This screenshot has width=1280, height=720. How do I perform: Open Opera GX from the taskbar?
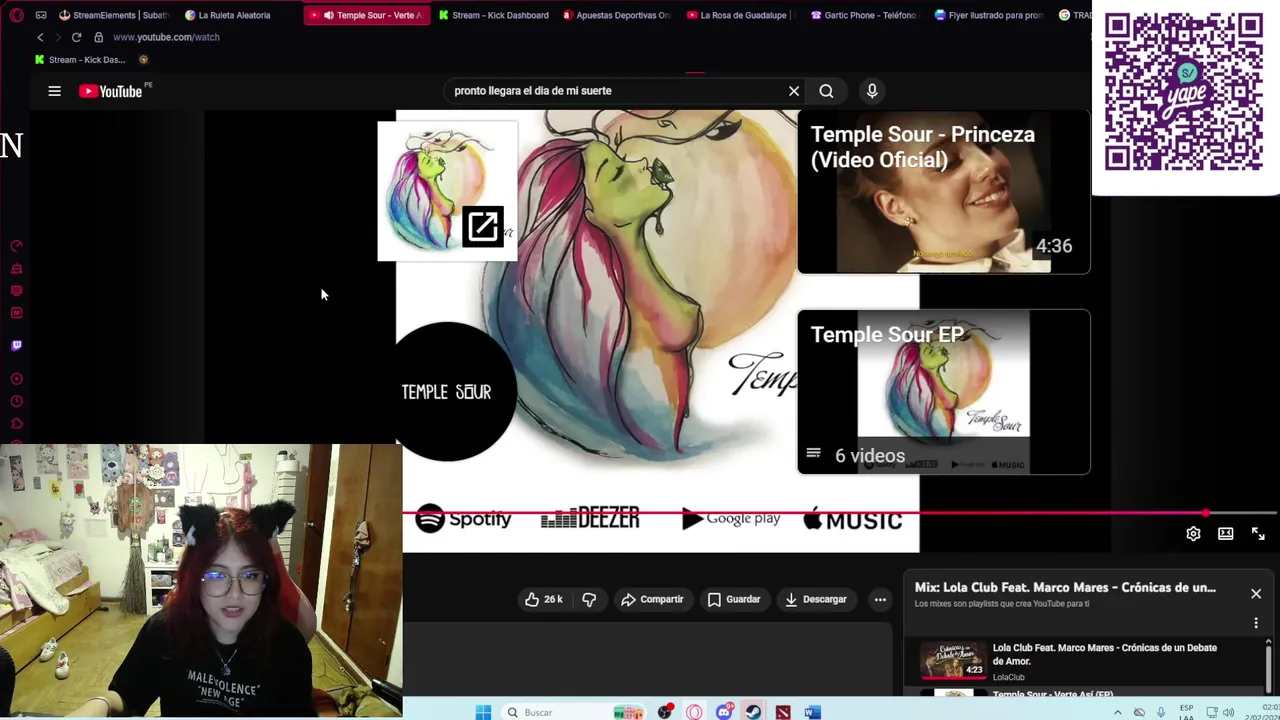click(694, 712)
